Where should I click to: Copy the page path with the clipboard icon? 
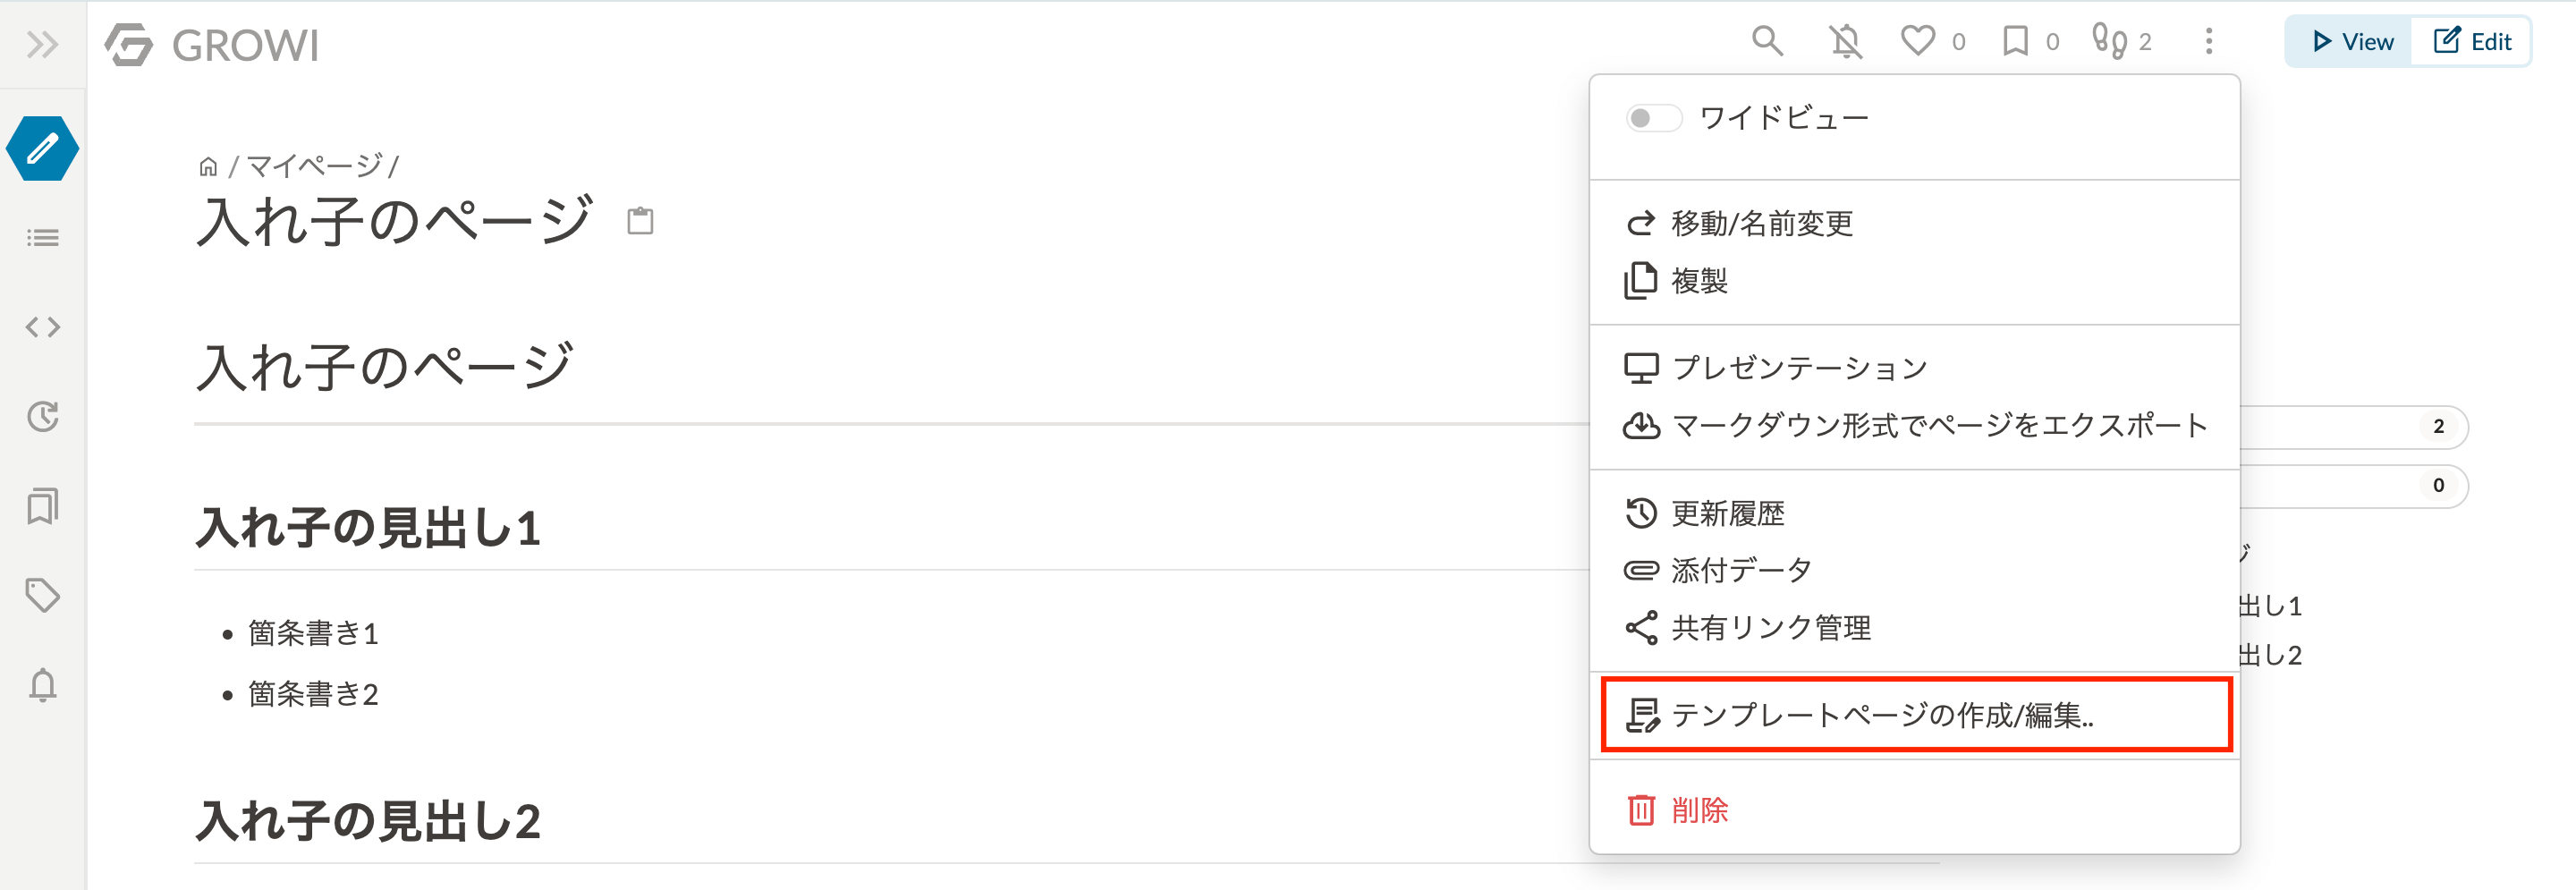(641, 220)
